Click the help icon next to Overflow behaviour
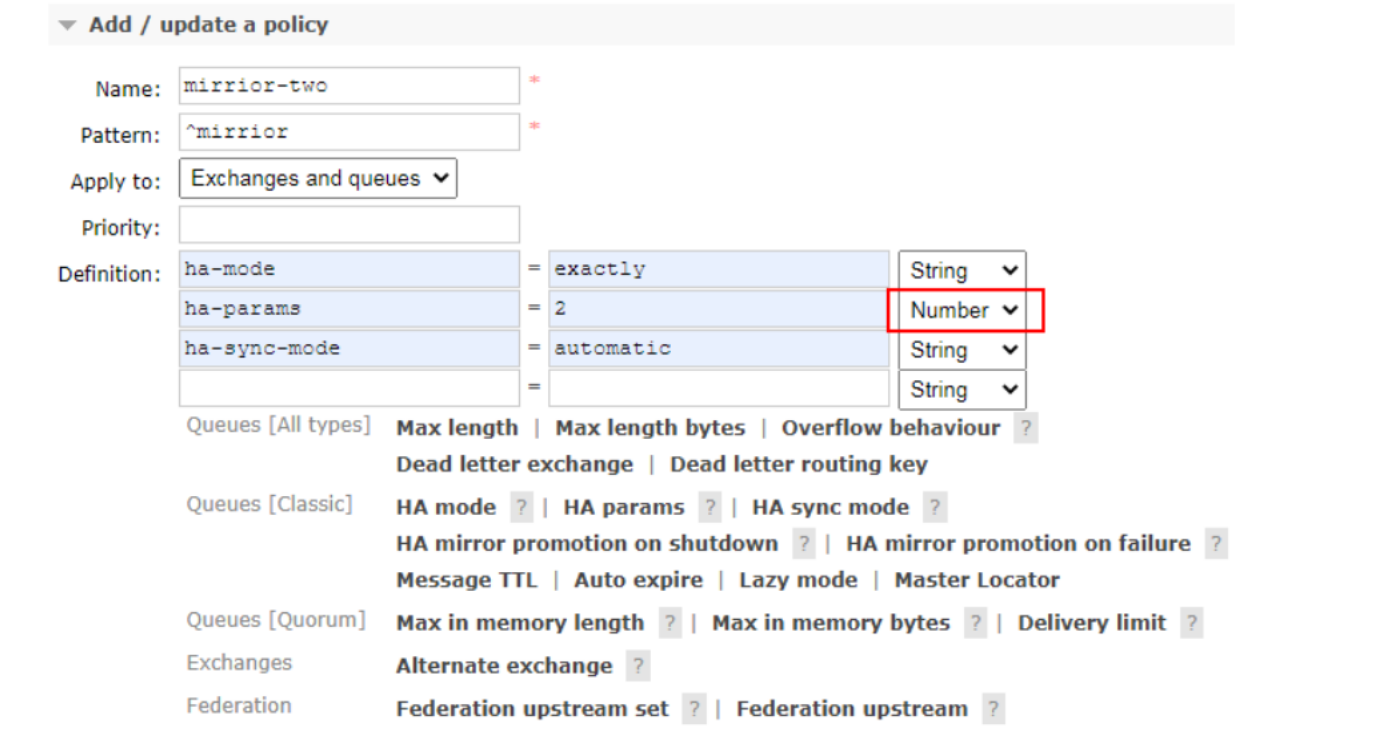Viewport: 1385px width, 740px height. coord(1025,429)
